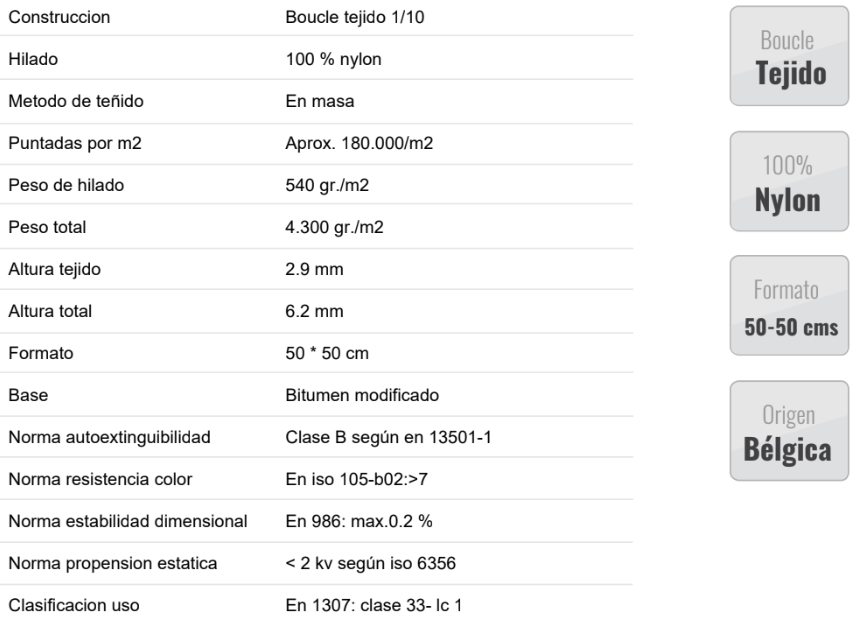Click the Construccion row label
This screenshot has width=859, height=621.
(x=59, y=17)
